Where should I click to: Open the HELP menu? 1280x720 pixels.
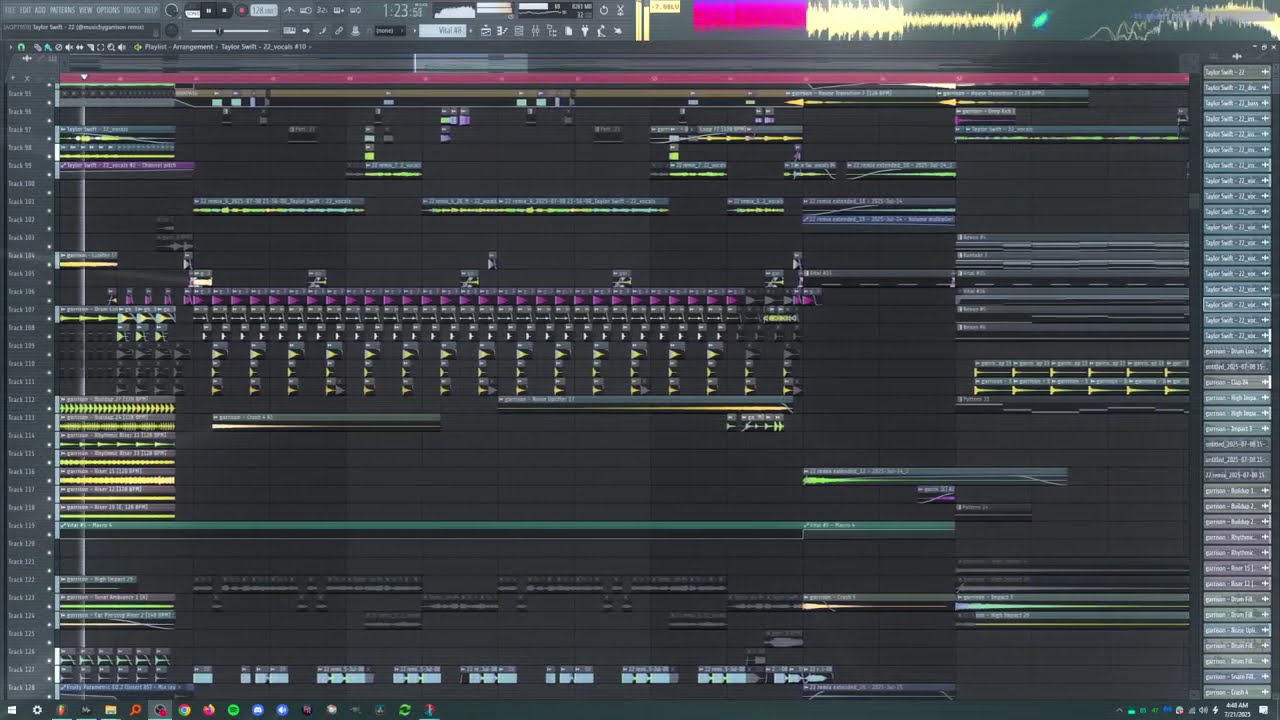click(x=151, y=10)
